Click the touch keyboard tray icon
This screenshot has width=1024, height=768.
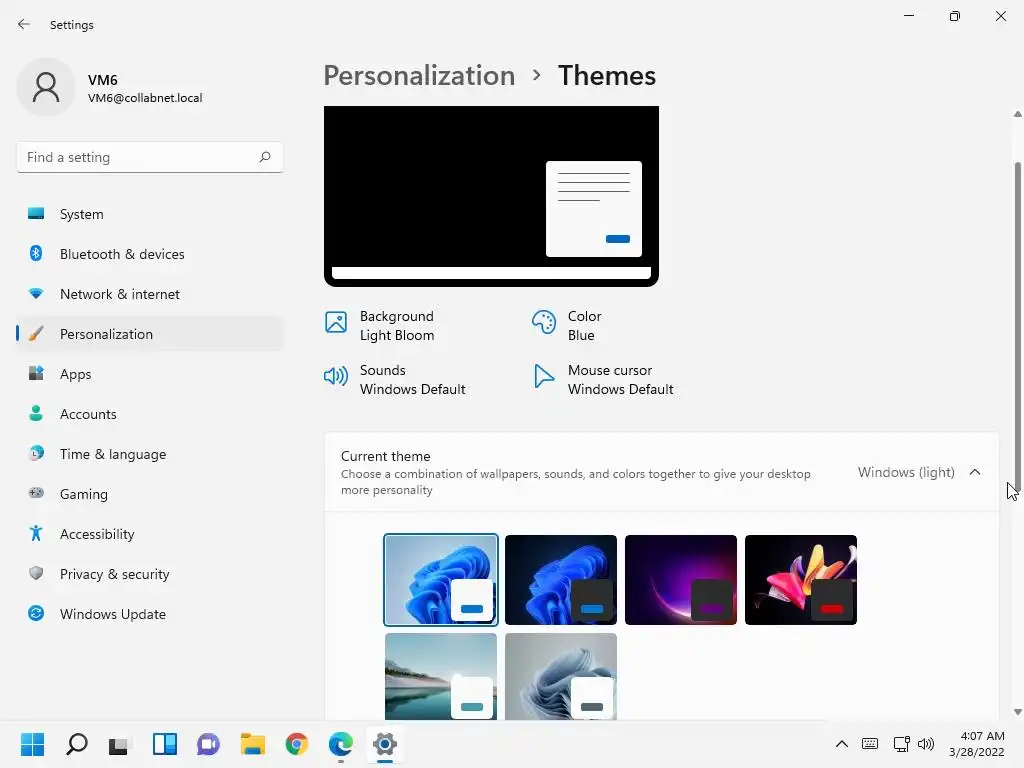(x=870, y=744)
